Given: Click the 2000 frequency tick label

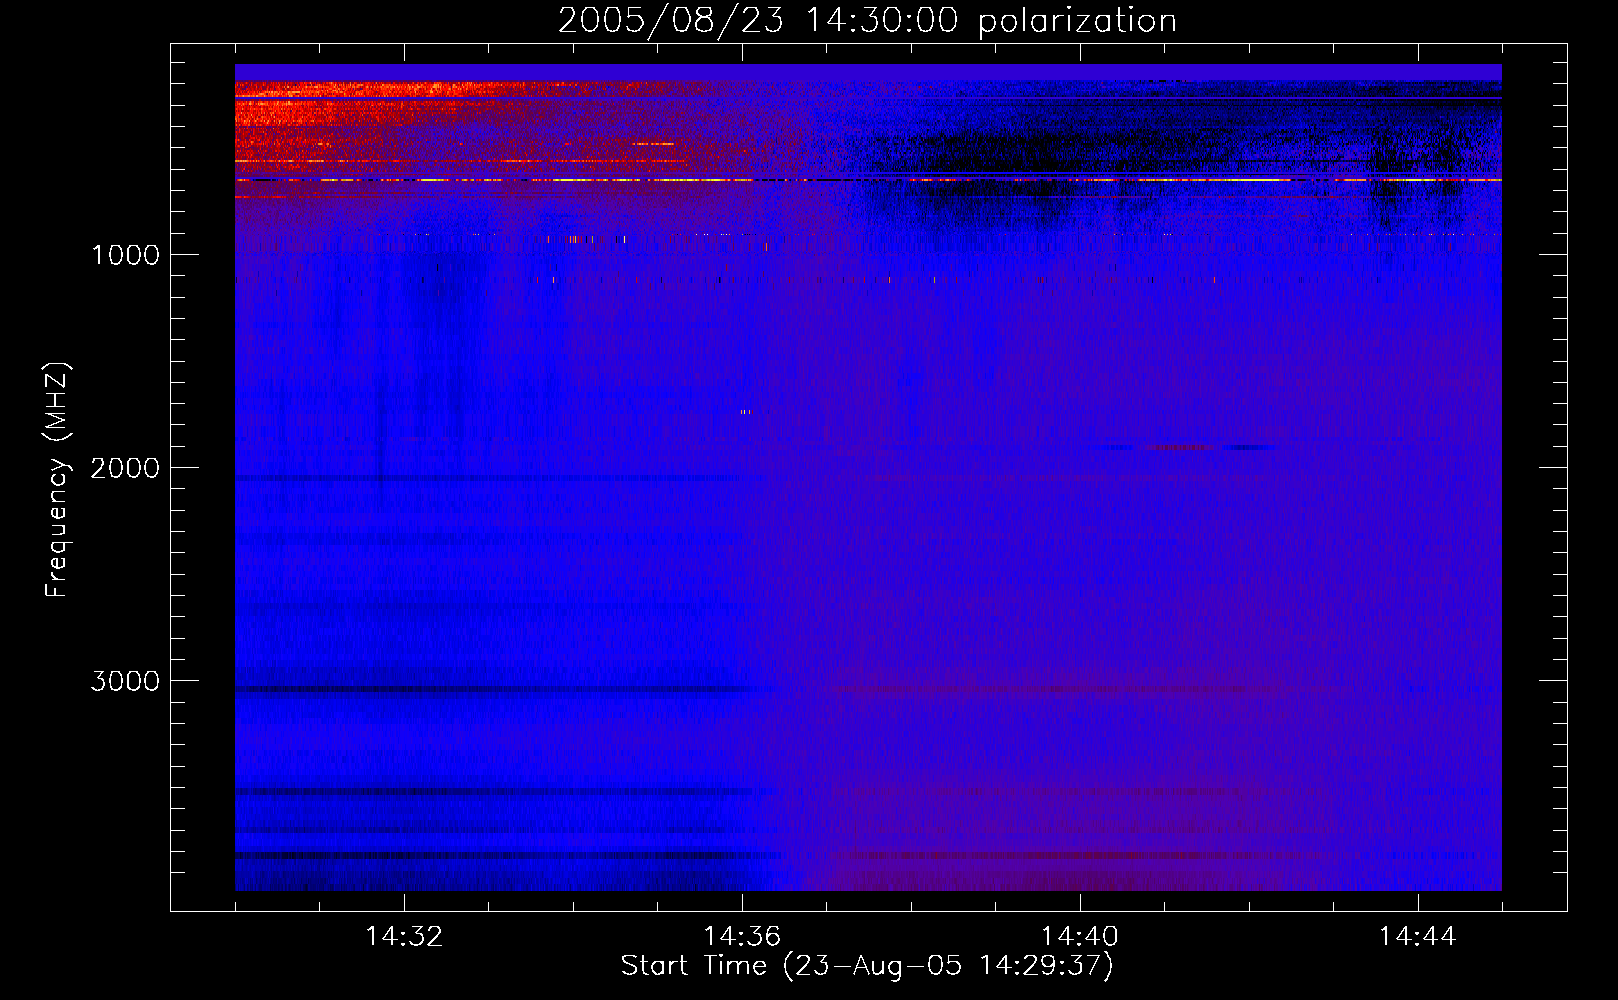Looking at the screenshot, I should click(125, 468).
